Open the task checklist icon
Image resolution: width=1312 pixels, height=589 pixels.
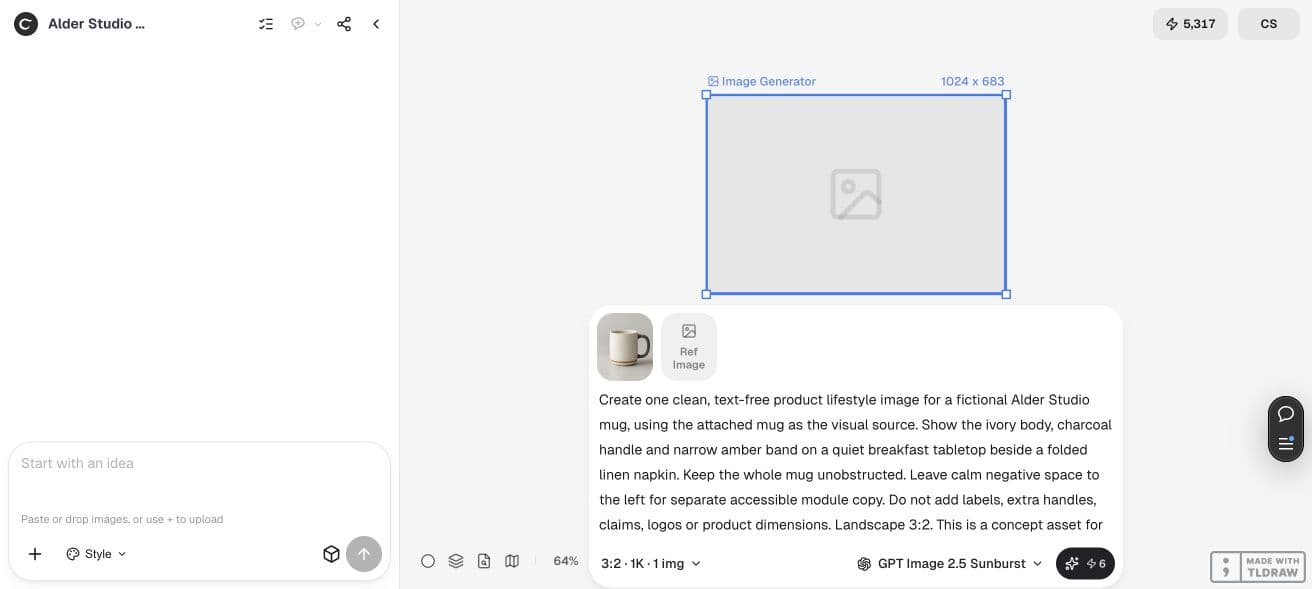266,24
